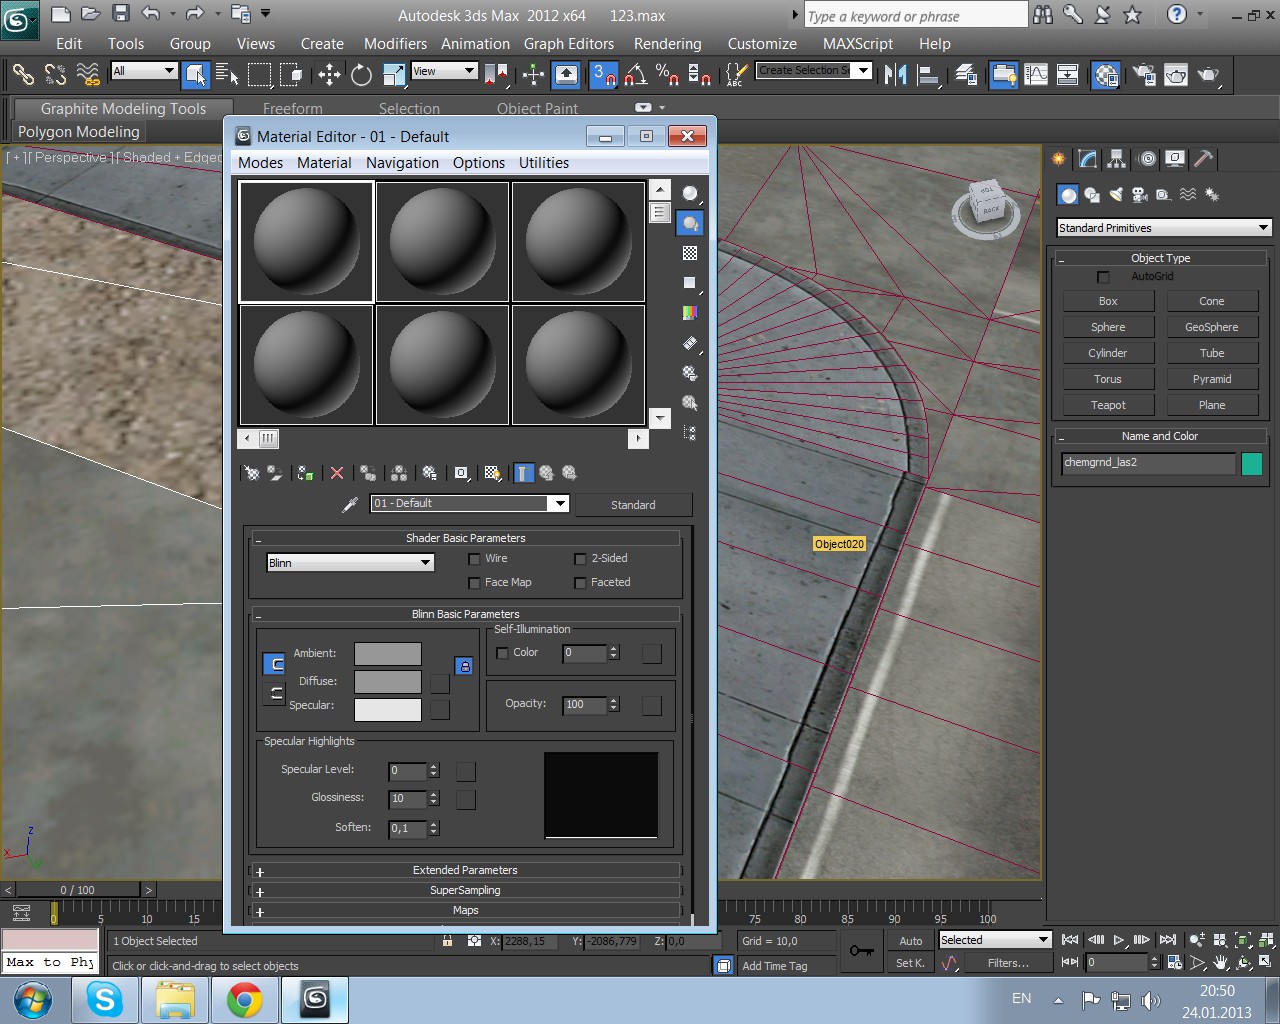This screenshot has width=1280, height=1024.
Task: Click the Pyramid object type button
Action: pyautogui.click(x=1212, y=379)
